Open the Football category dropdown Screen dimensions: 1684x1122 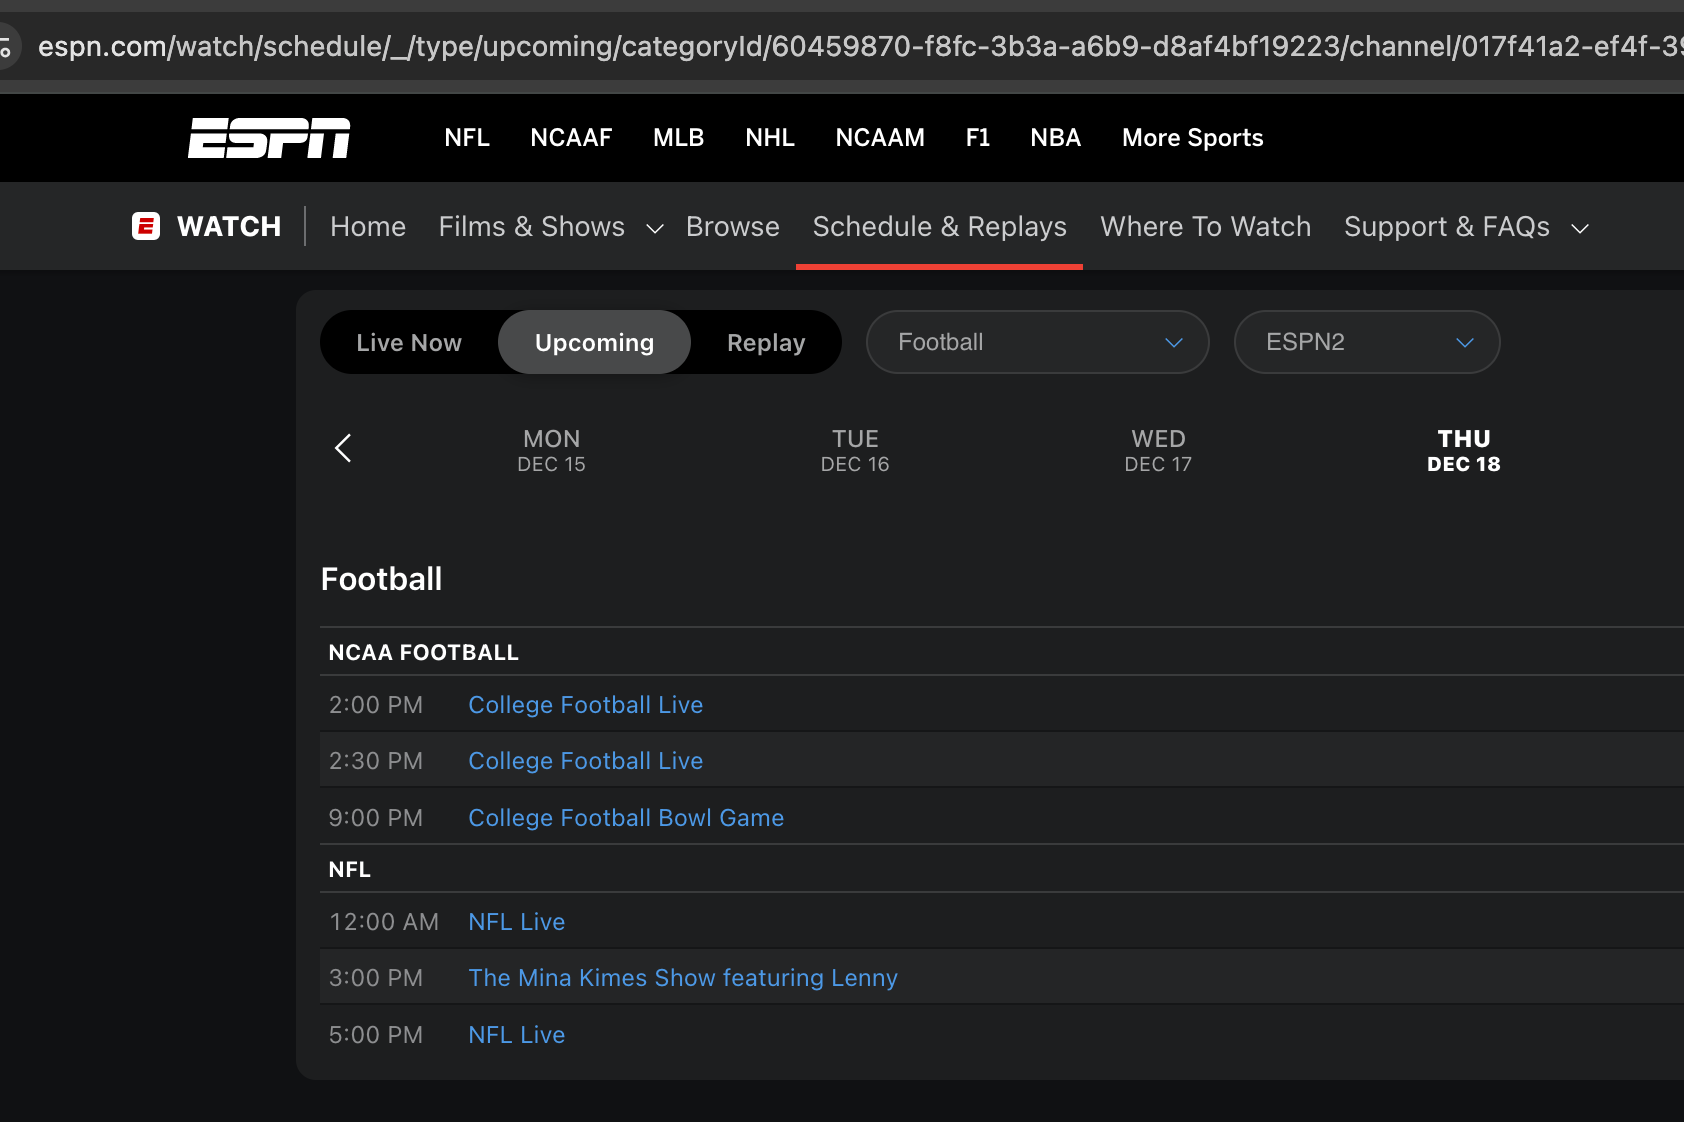tap(1037, 343)
